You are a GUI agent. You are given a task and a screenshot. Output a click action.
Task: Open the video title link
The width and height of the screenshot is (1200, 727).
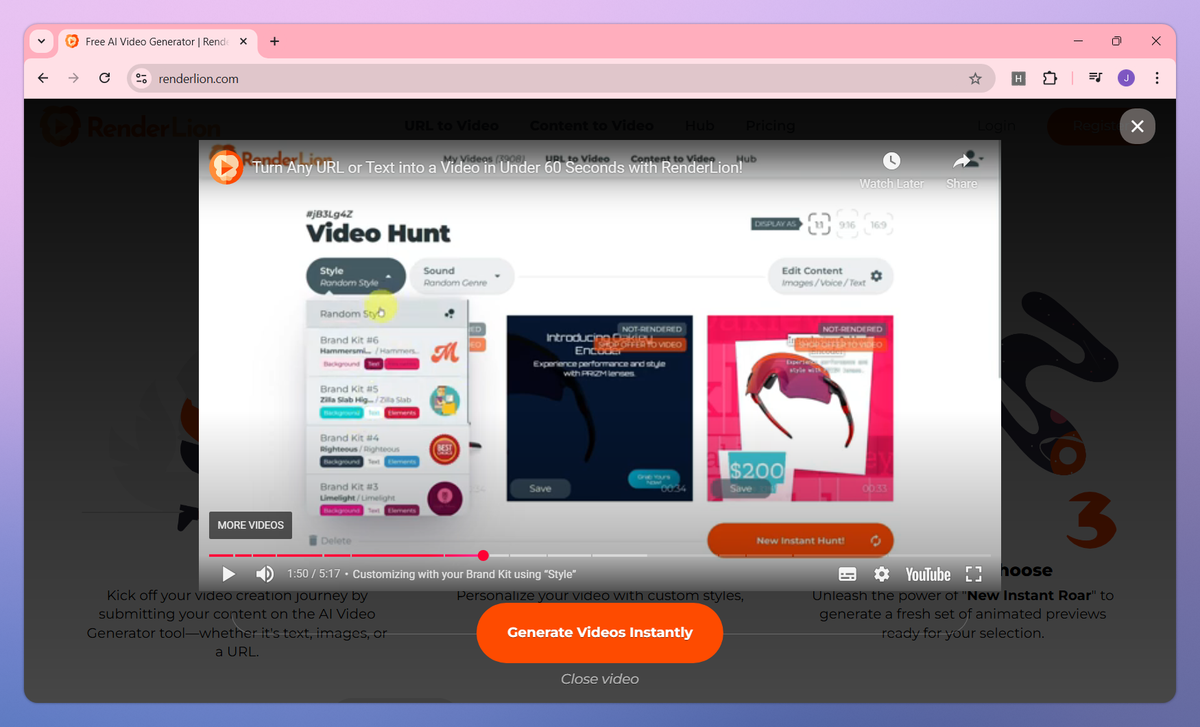click(x=497, y=167)
